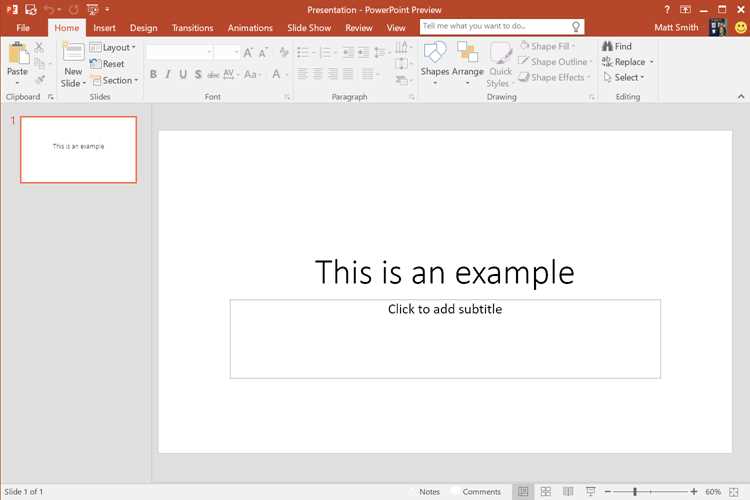This screenshot has height=500, width=750.
Task: Start presentation from beginning icon in title bar
Action: click(92, 9)
